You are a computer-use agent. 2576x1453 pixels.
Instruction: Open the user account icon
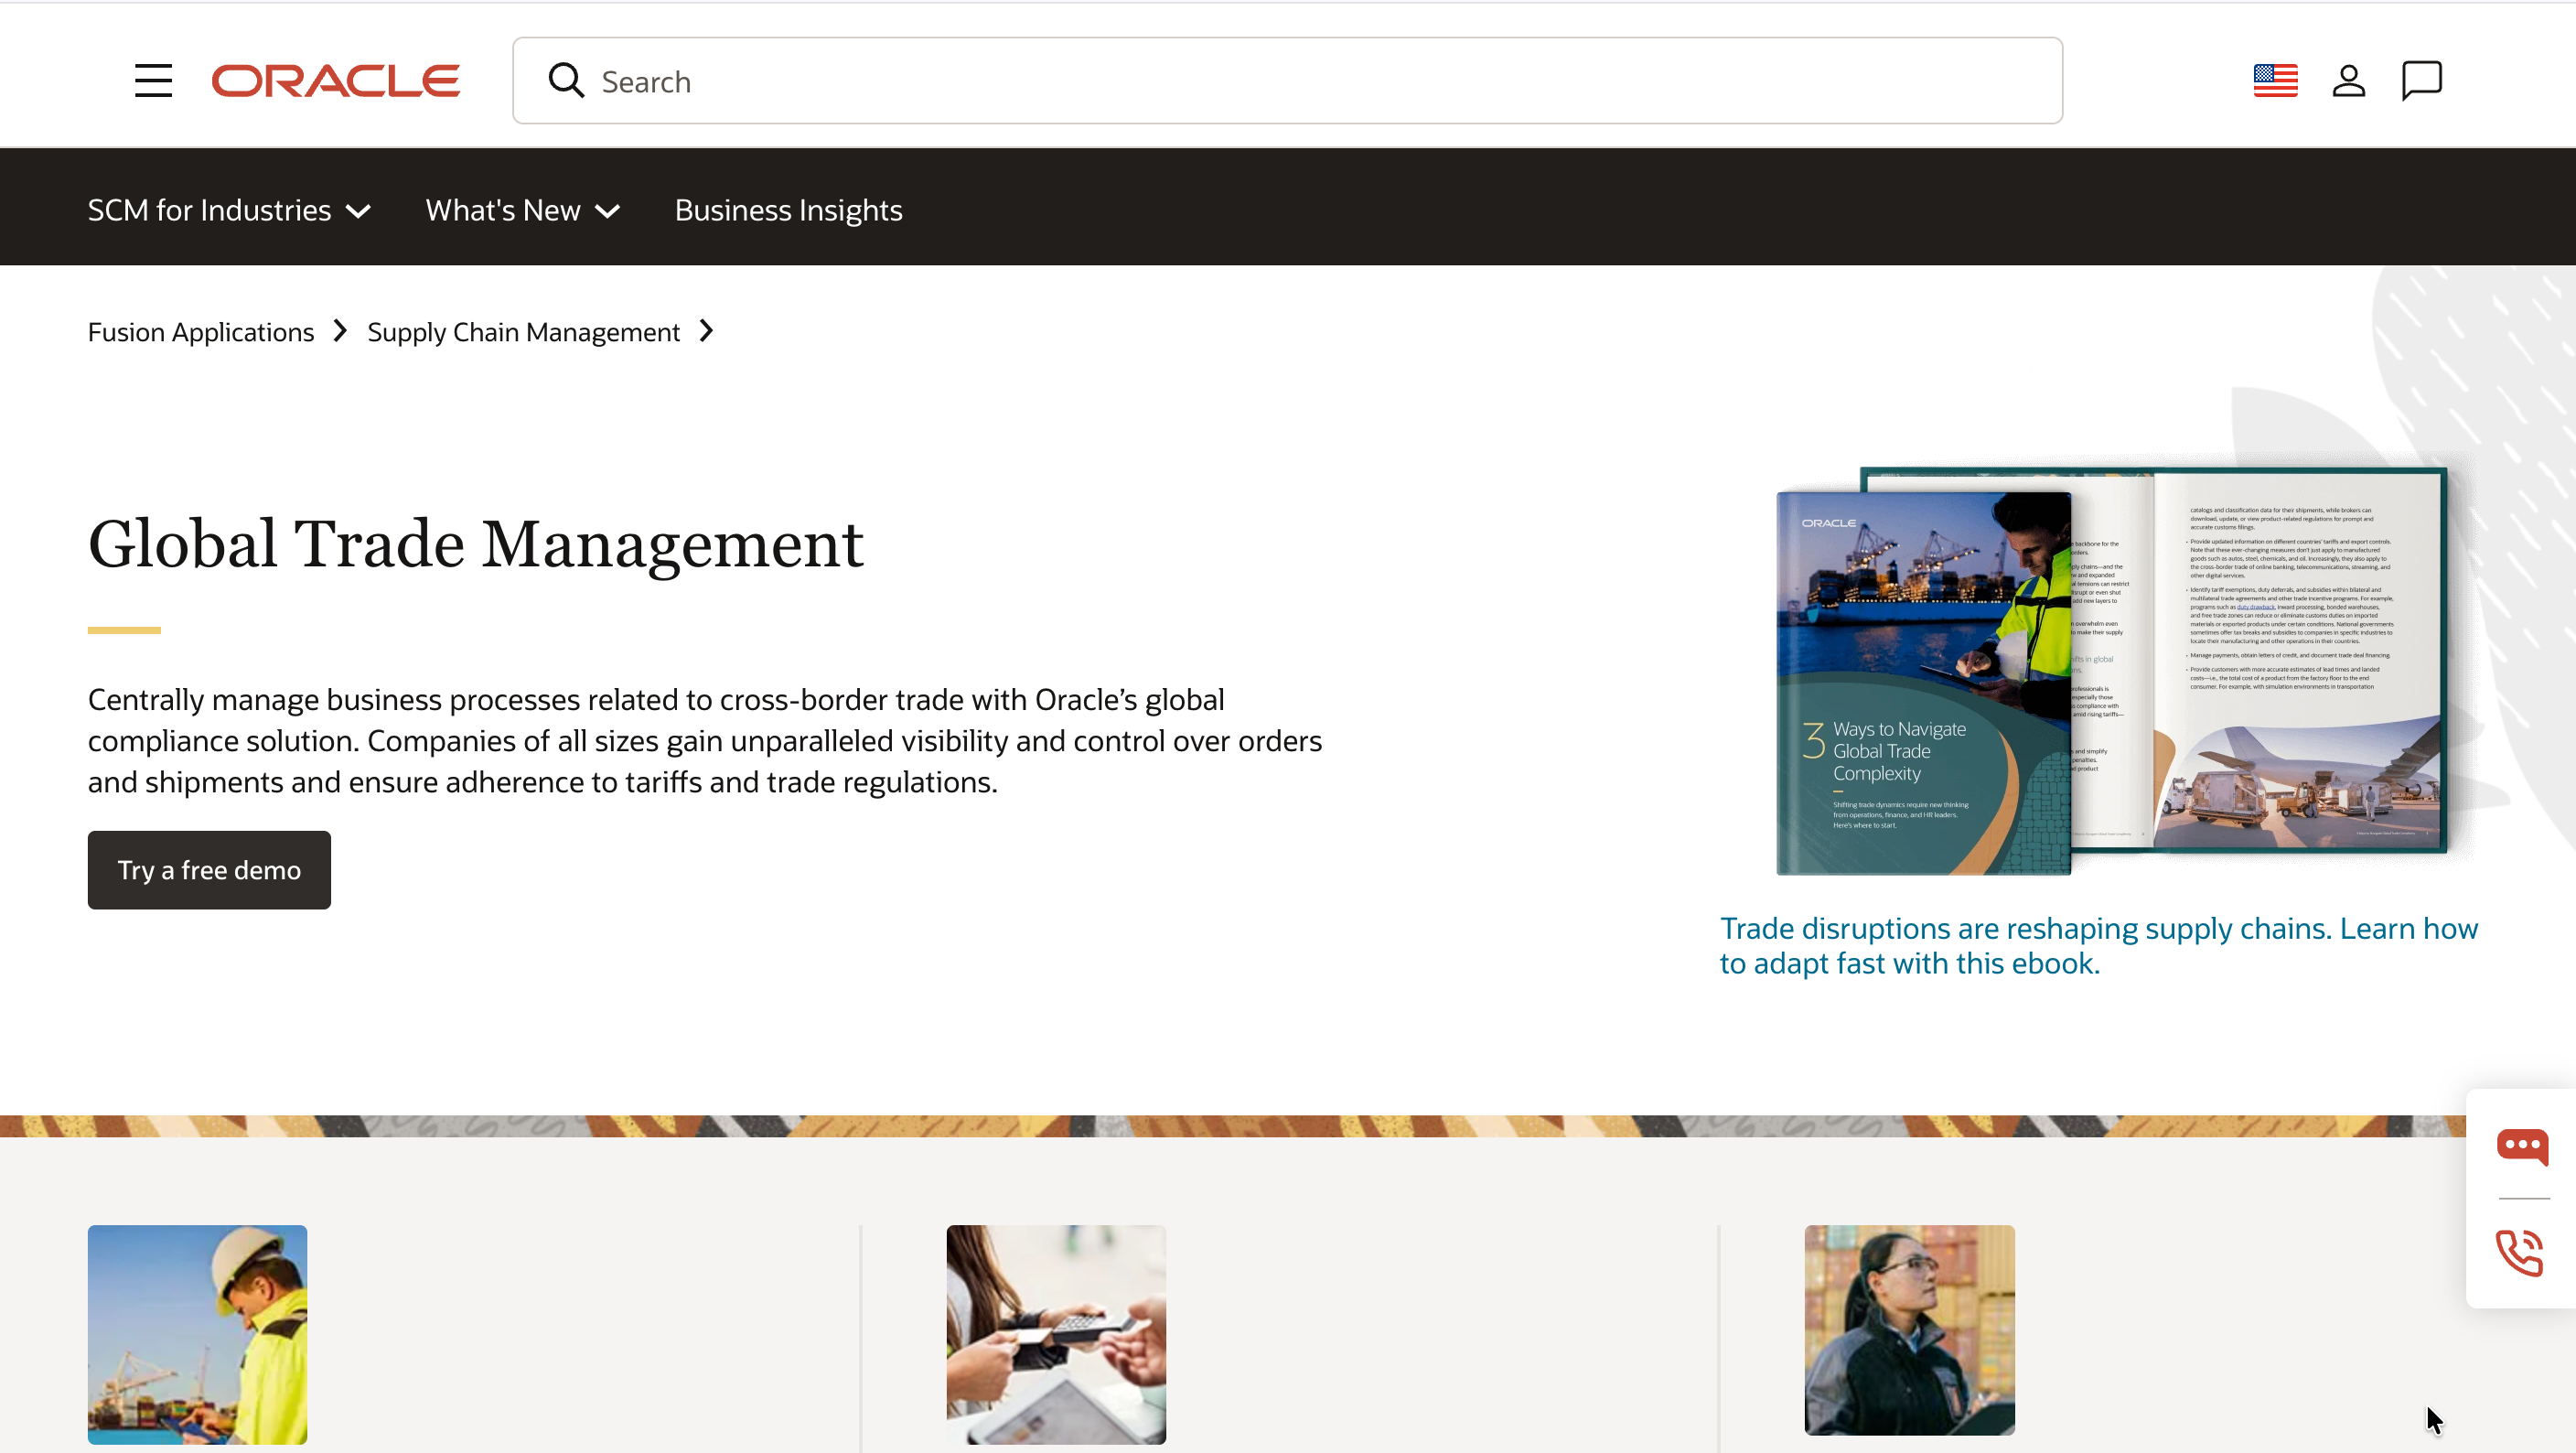tap(2348, 80)
